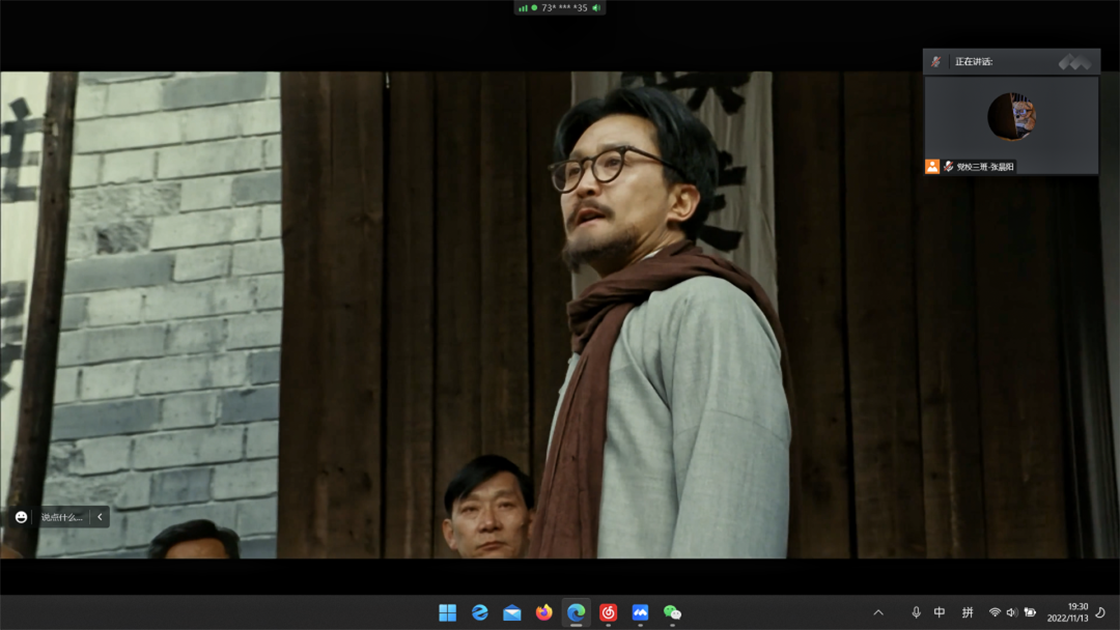Click participant name 张晨阳 label
The image size is (1120, 630).
pyautogui.click(x=986, y=166)
